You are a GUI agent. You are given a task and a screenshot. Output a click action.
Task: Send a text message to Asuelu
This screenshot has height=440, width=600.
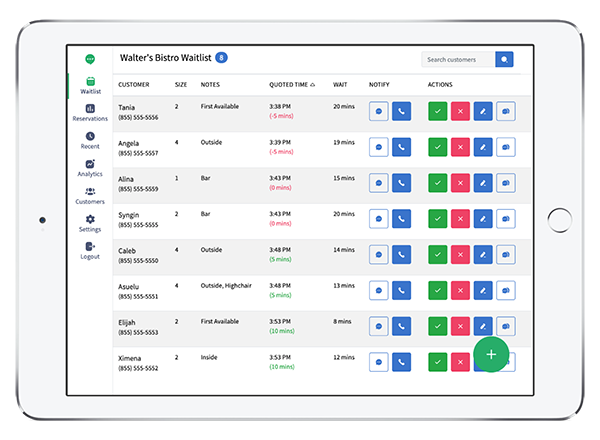click(379, 290)
